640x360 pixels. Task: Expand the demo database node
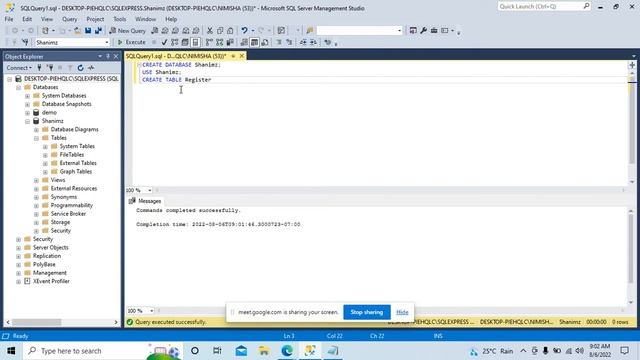pyautogui.click(x=27, y=113)
